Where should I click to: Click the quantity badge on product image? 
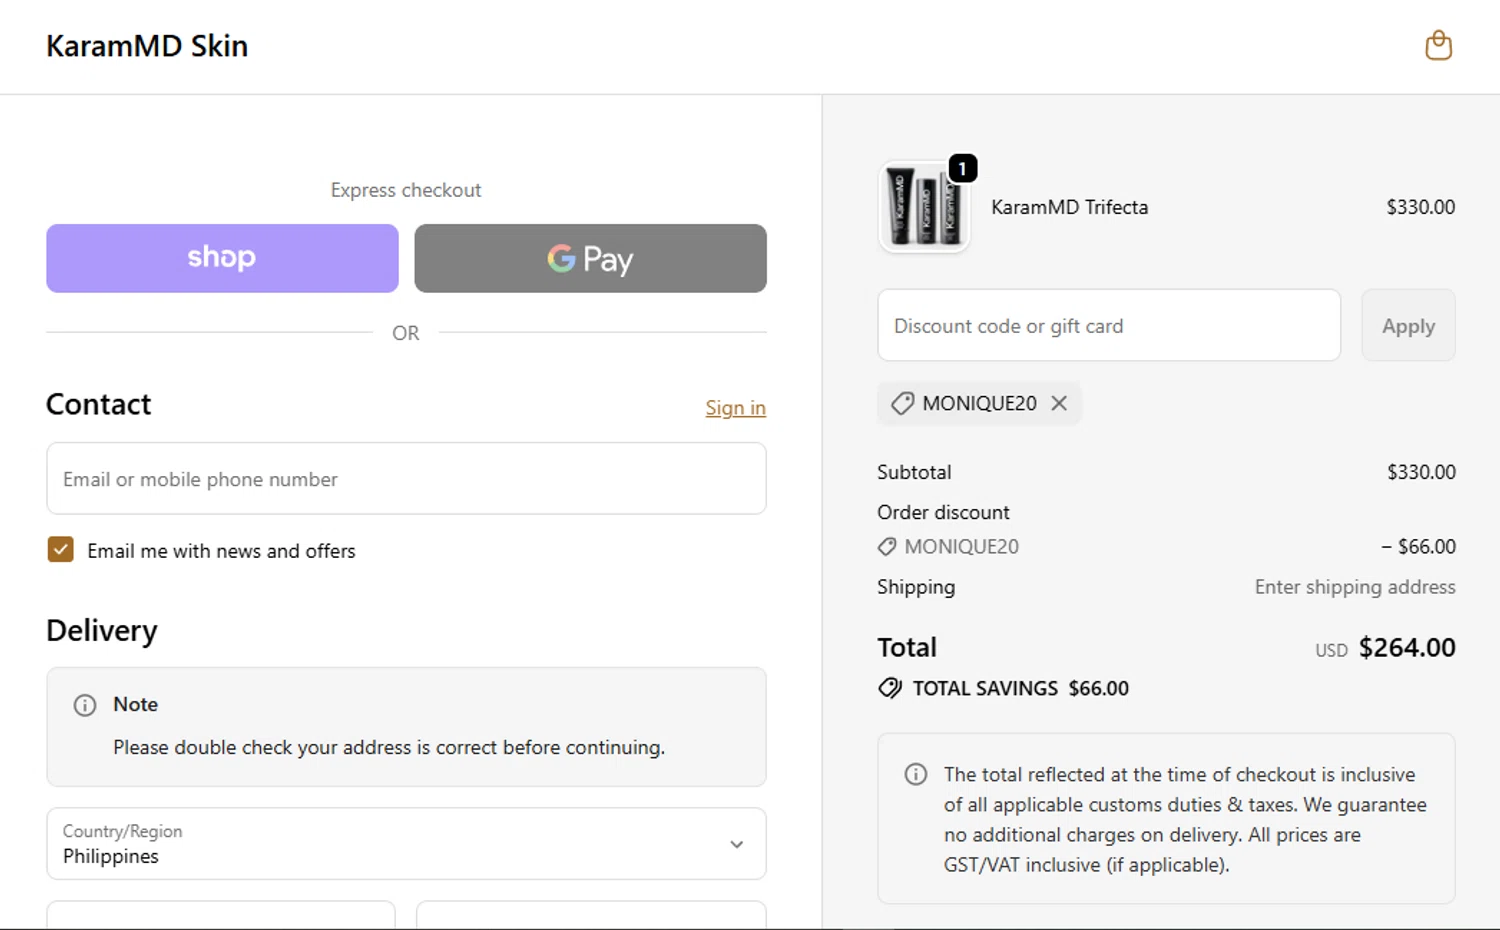962,169
